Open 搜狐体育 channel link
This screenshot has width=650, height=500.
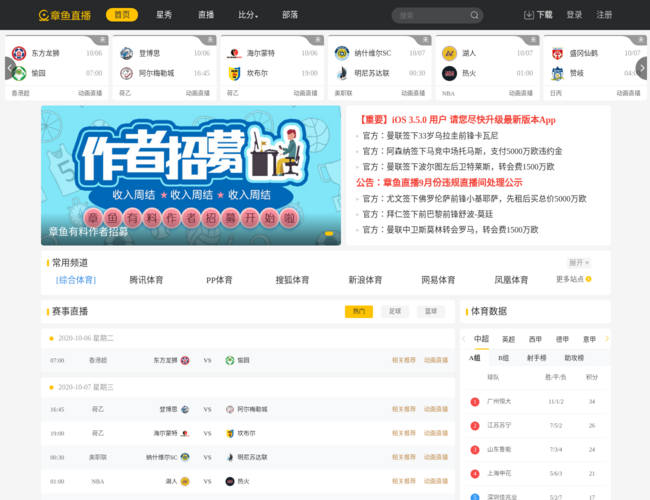coord(292,280)
